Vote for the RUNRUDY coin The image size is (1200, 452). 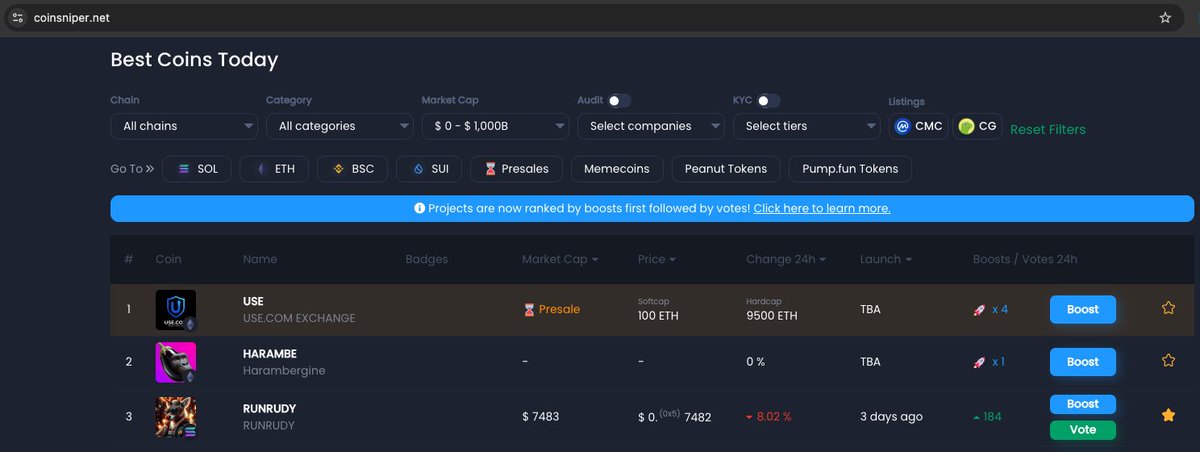pos(1082,430)
